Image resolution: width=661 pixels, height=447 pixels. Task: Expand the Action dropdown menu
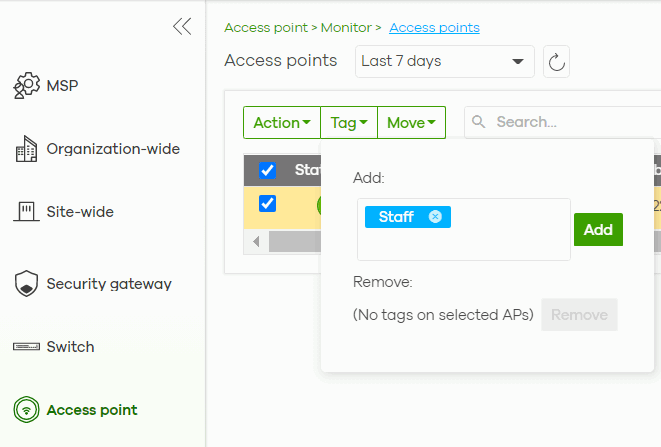pyautogui.click(x=282, y=123)
